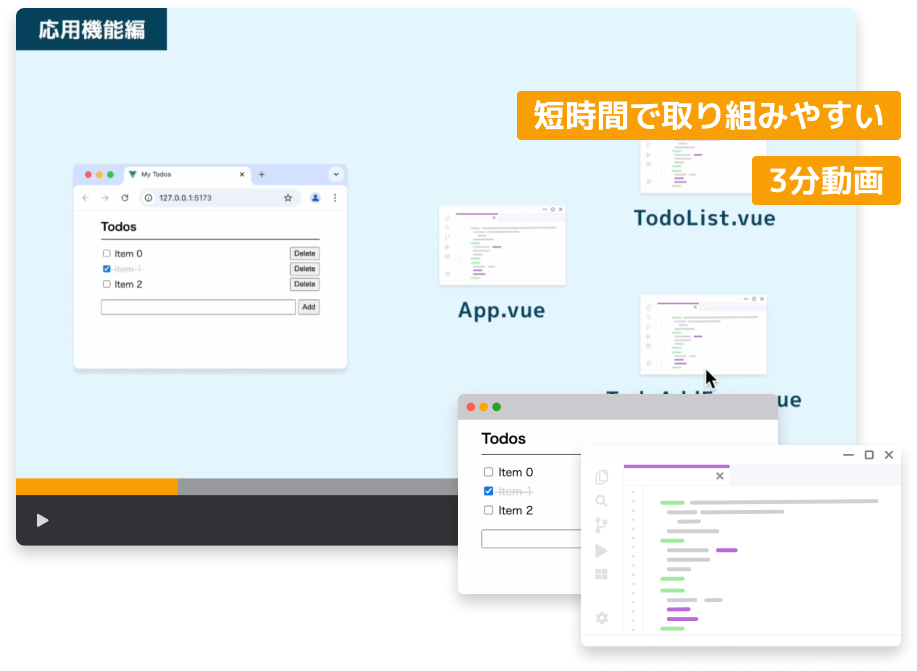Viewport: 917px width, 671px height.
Task: Click the Vue logo favicon on the tab
Action: [x=133, y=174]
